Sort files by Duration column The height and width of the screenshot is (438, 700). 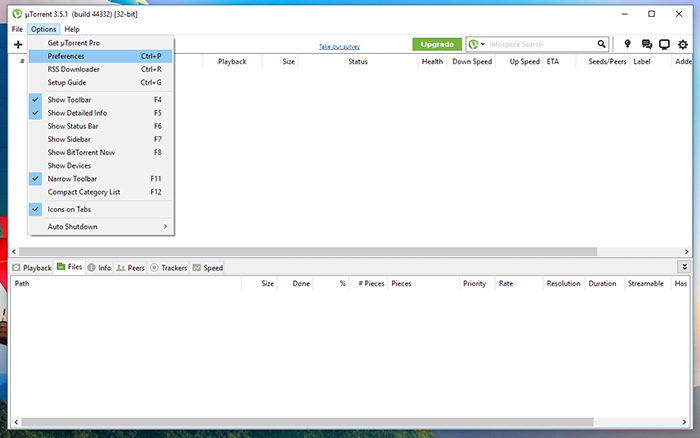[x=604, y=284]
